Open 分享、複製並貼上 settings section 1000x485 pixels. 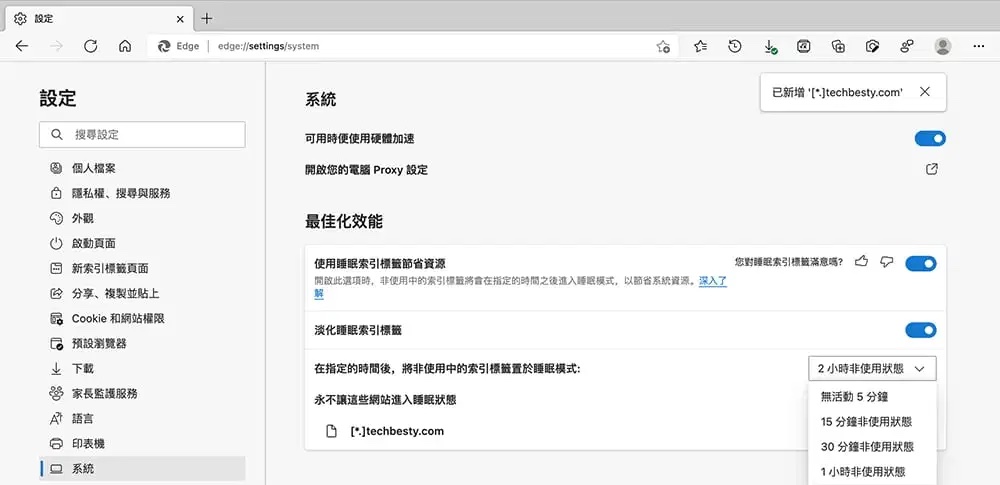(142, 293)
